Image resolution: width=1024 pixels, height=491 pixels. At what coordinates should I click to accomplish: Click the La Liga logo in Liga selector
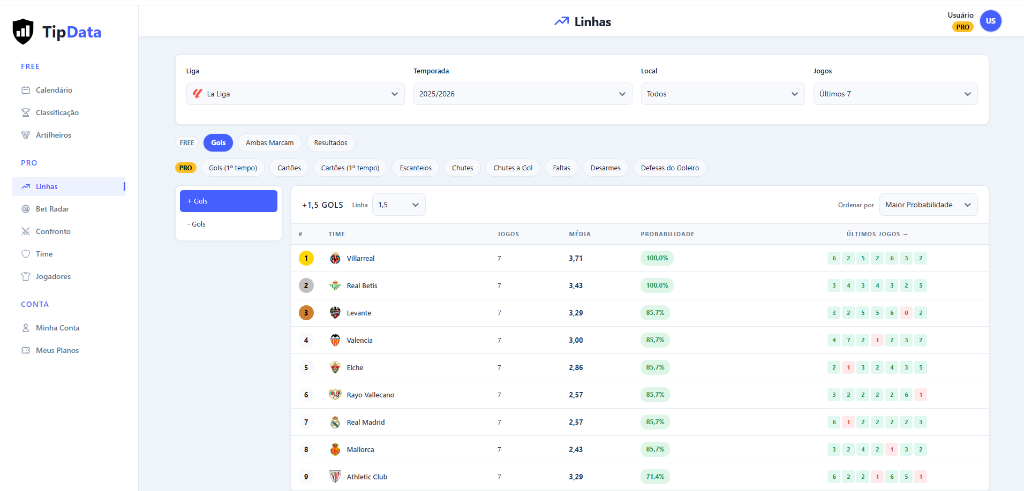point(198,93)
